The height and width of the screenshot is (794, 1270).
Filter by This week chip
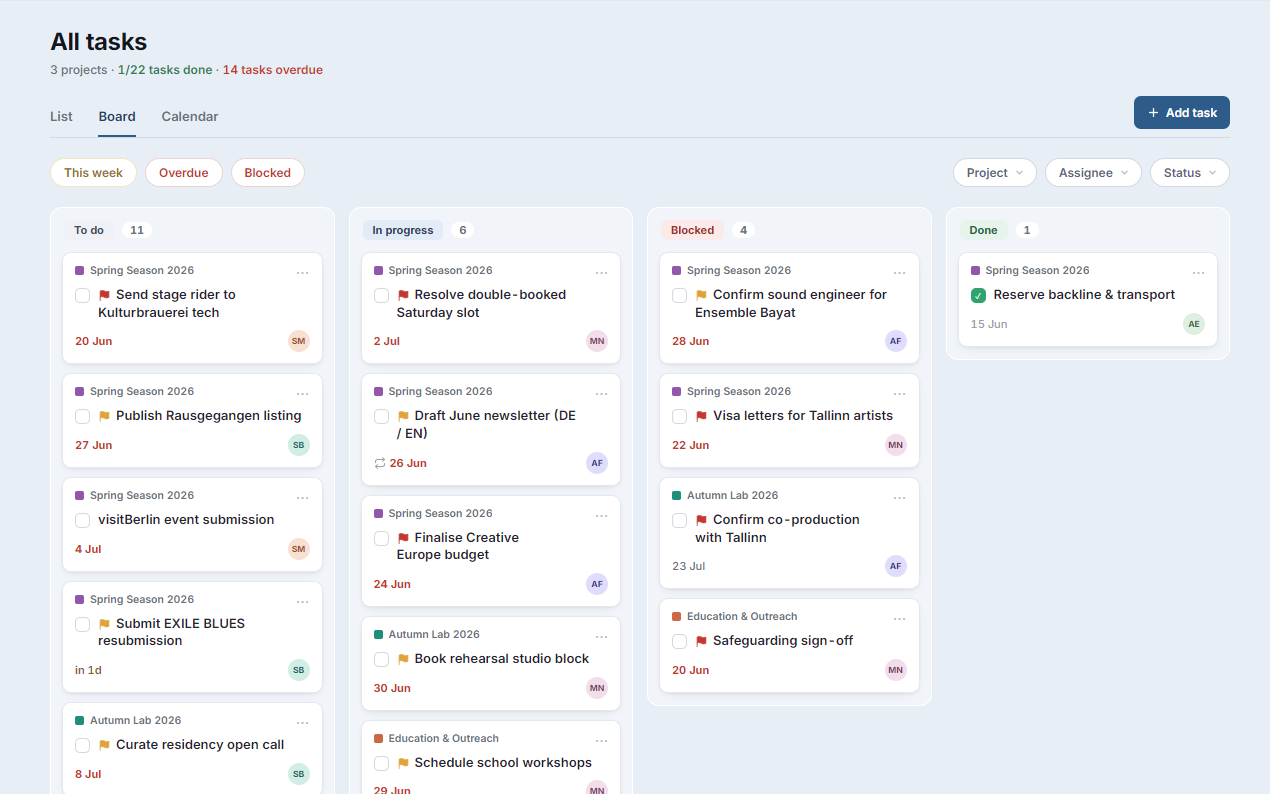93,173
